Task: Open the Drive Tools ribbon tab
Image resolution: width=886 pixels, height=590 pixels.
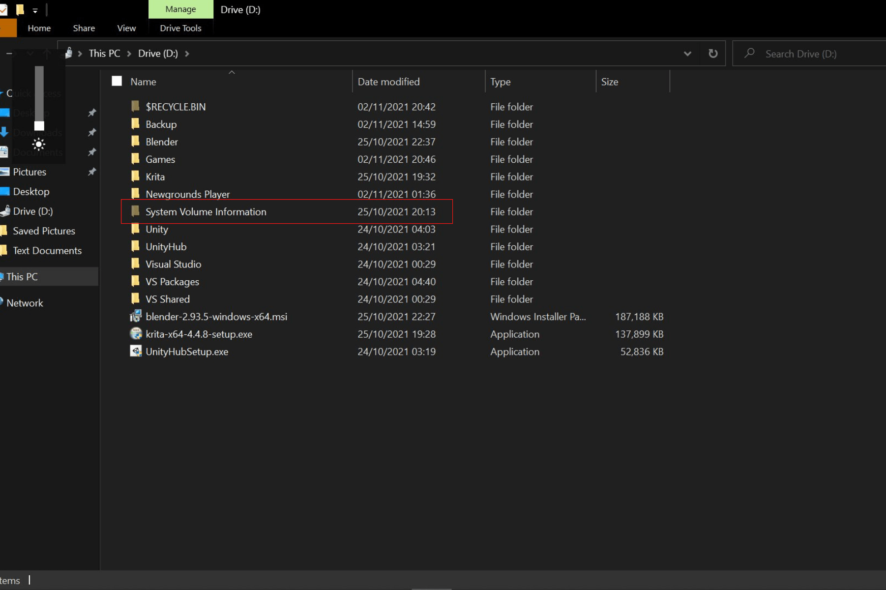Action: [180, 29]
